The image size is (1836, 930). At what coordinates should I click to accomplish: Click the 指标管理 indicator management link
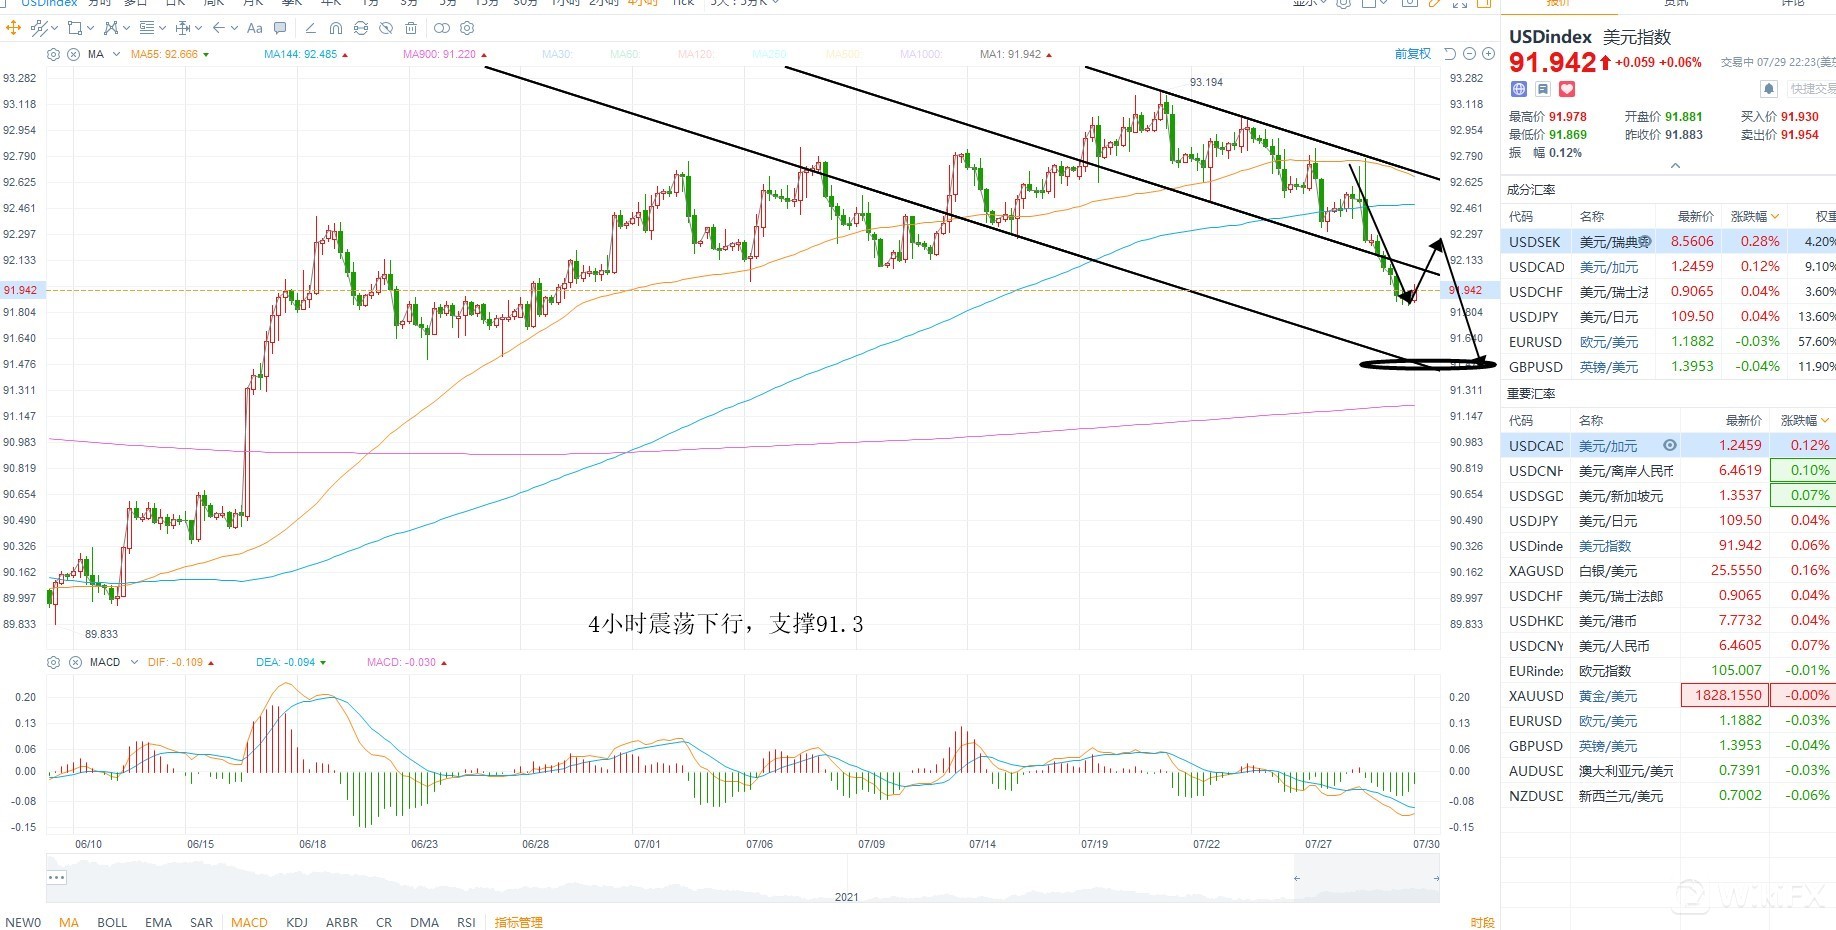pyautogui.click(x=518, y=922)
